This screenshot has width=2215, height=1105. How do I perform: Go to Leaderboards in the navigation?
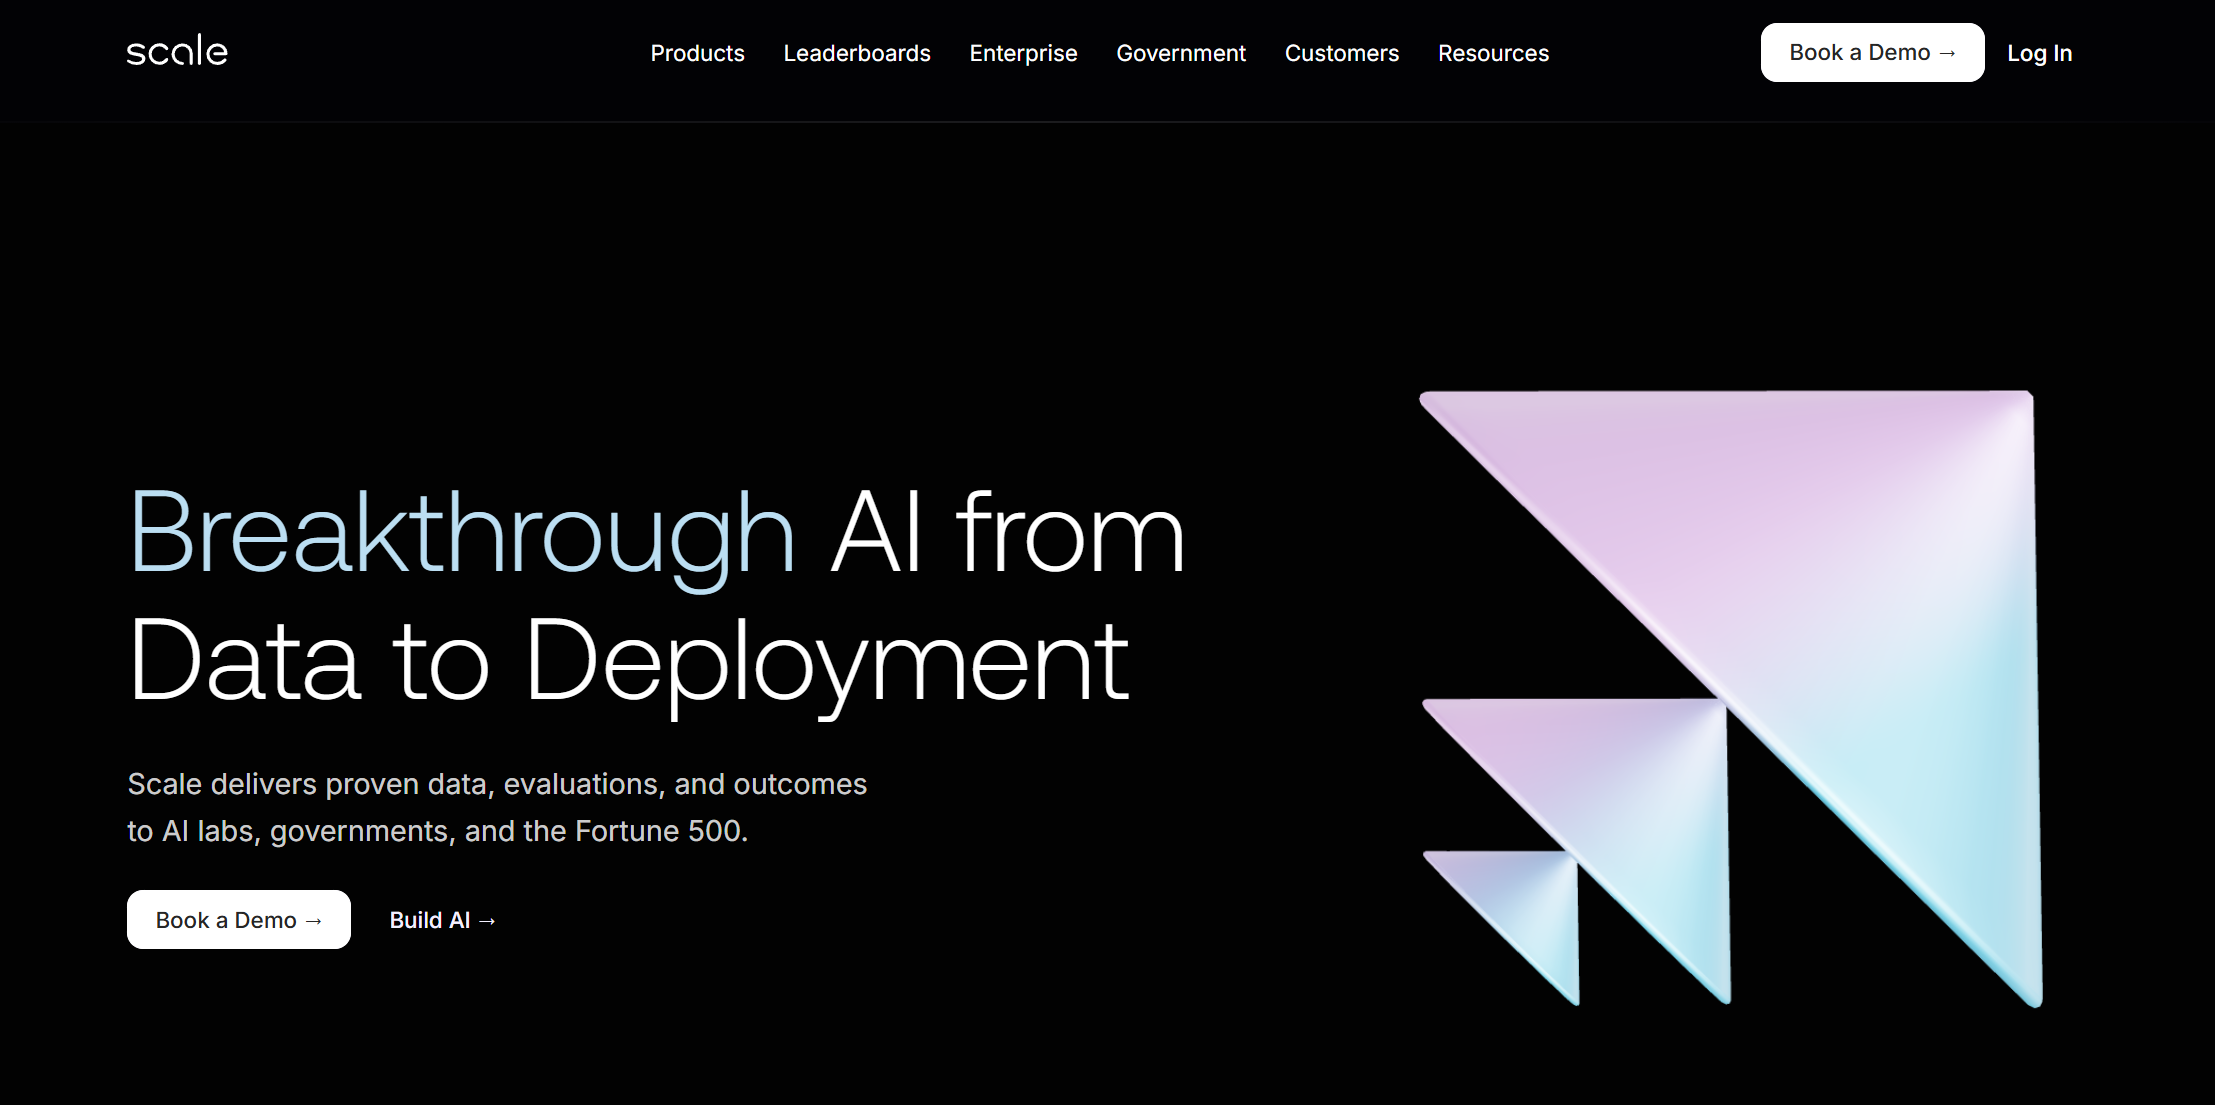pos(857,53)
